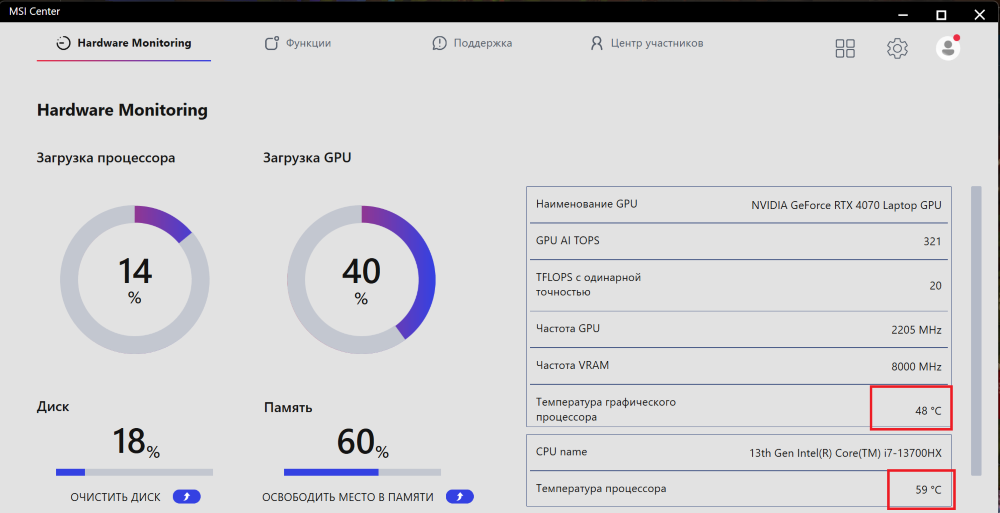The image size is (1000, 513).
Task: Open settings via the gear icon
Action: coord(897,48)
